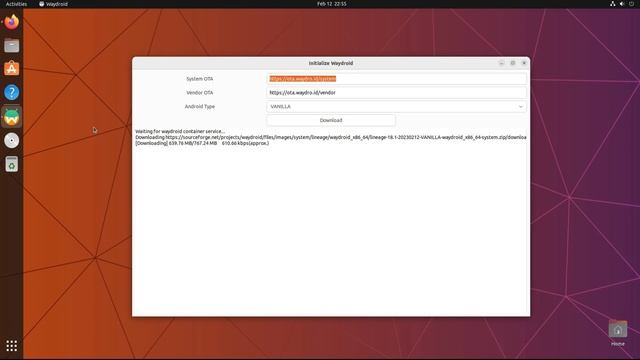Open the Waydroid app menu in top bar
The image size is (640, 360).
53,4
